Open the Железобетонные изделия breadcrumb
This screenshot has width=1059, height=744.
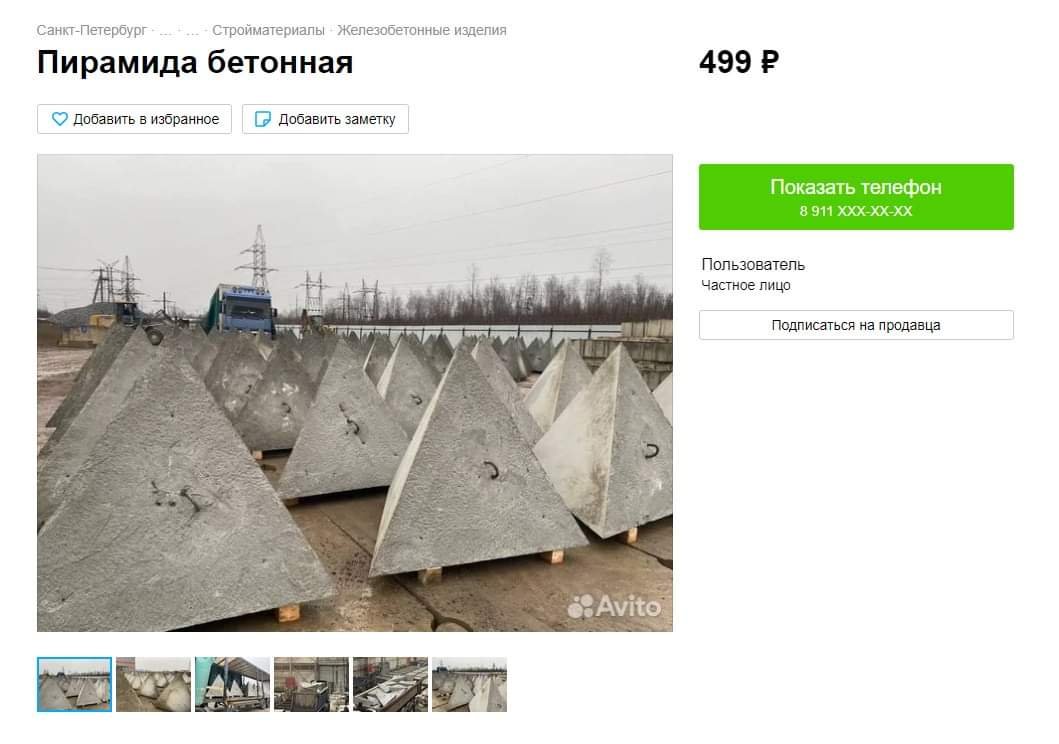point(421,30)
